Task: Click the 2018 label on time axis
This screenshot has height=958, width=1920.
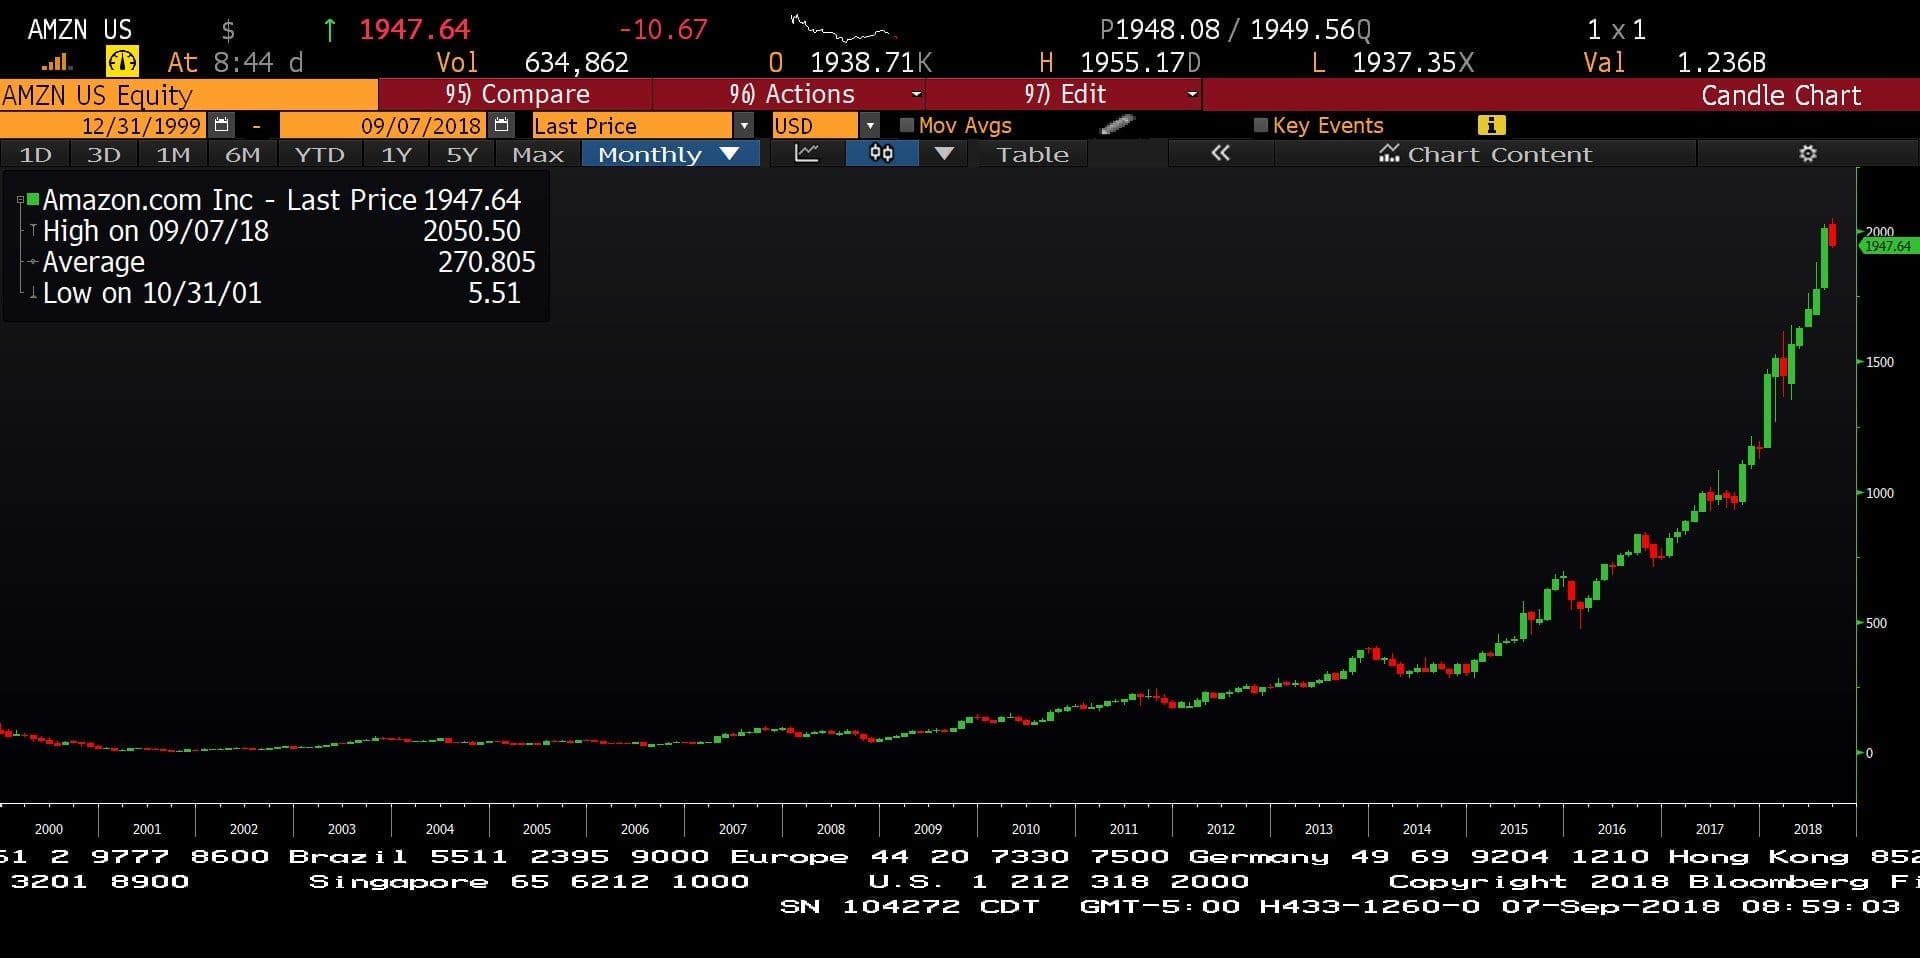Action: tap(1807, 829)
